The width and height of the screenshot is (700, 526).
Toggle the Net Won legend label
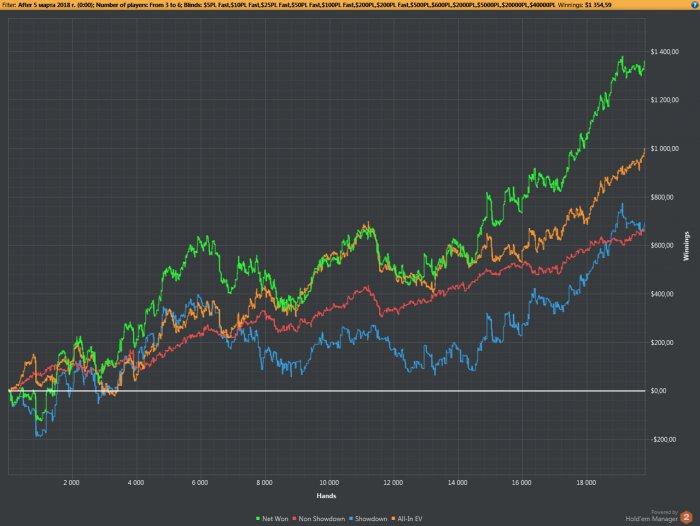(x=275, y=518)
